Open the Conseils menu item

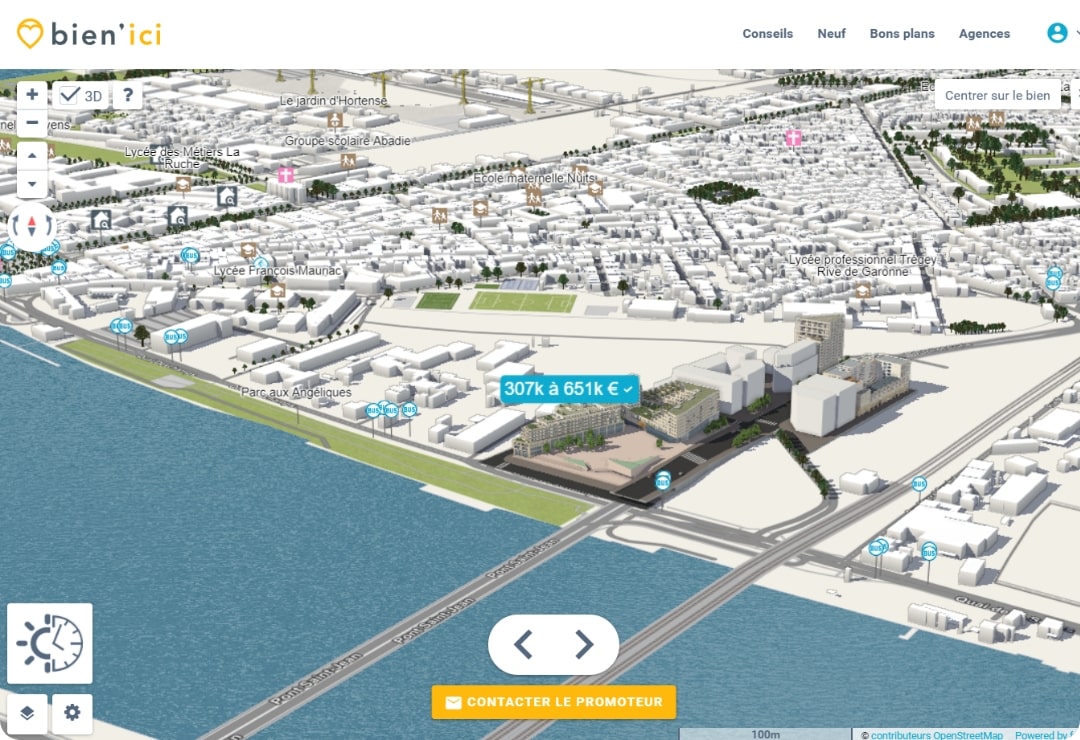coord(767,34)
